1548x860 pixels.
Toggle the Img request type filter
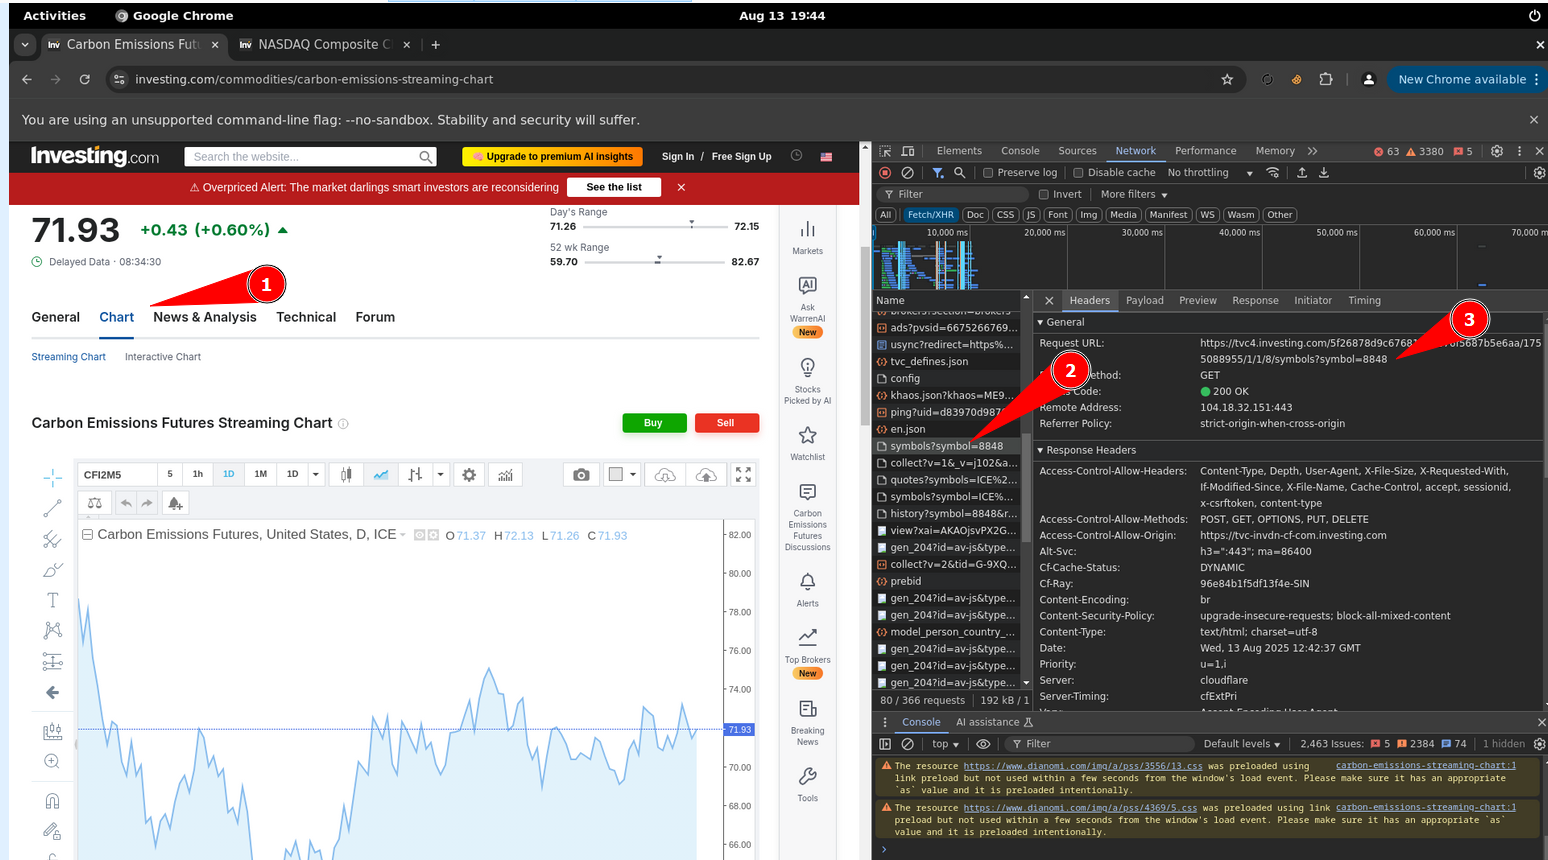(1089, 215)
